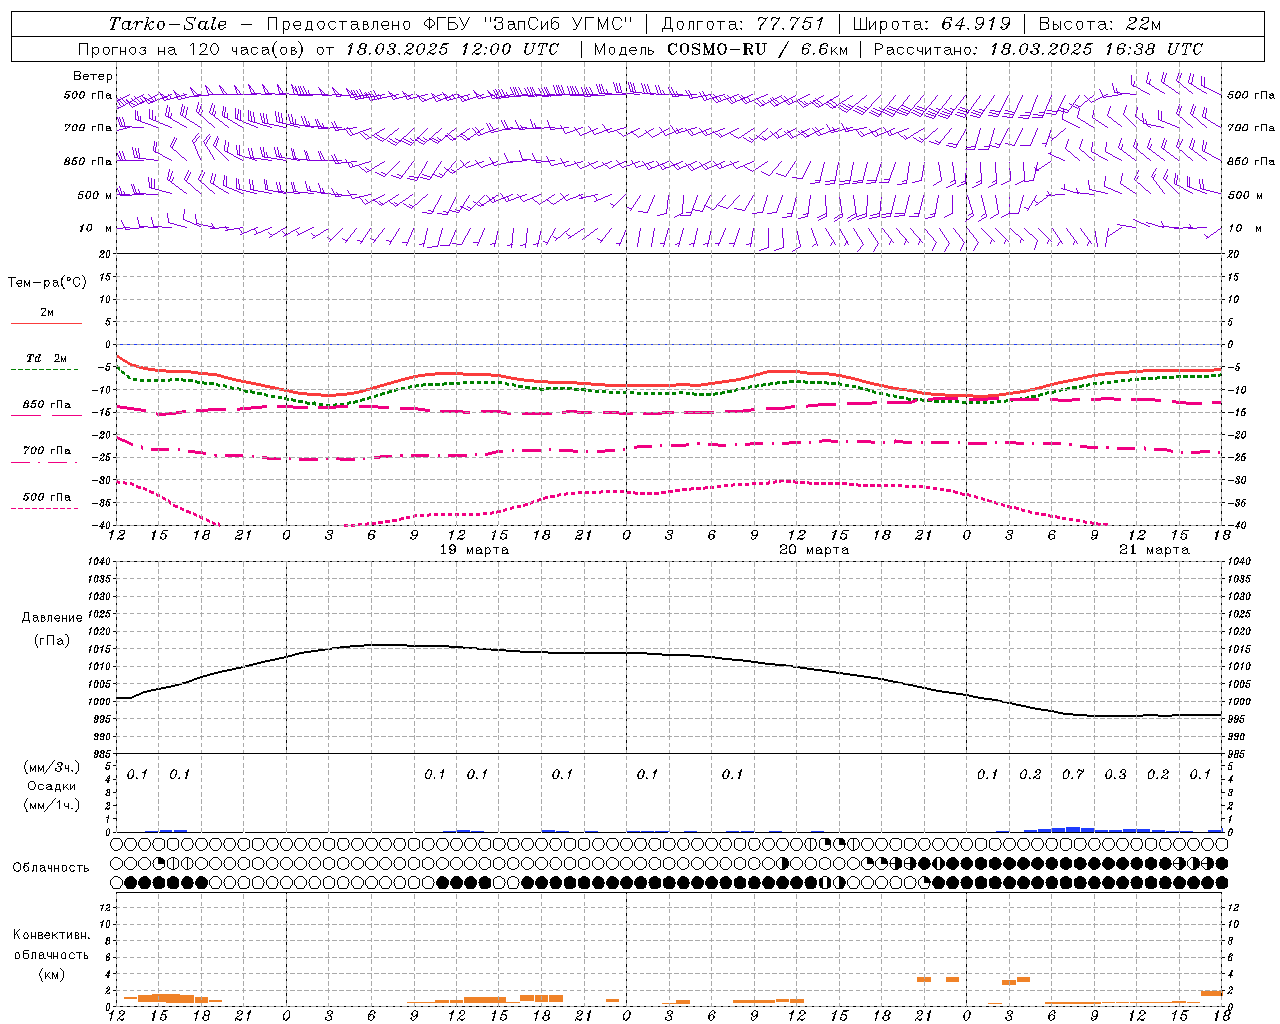This screenshot has height=1024, width=1280.
Task: Click the 19 марта date label
Action: coord(474,550)
